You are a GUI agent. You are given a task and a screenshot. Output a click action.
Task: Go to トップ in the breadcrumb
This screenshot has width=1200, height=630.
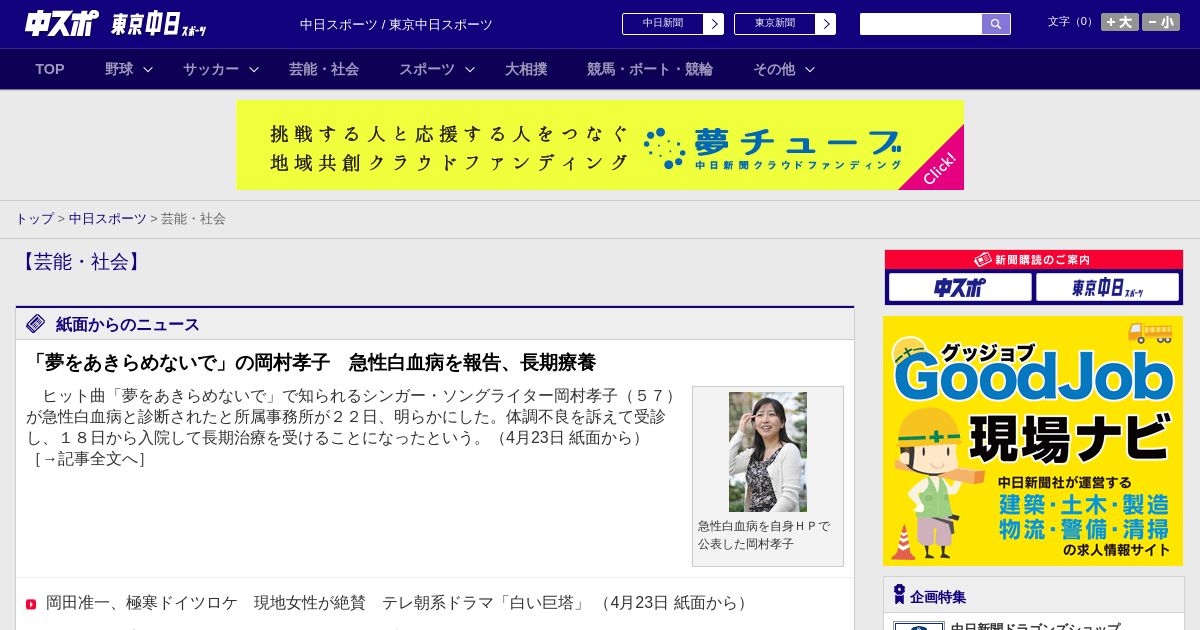pyautogui.click(x=34, y=218)
